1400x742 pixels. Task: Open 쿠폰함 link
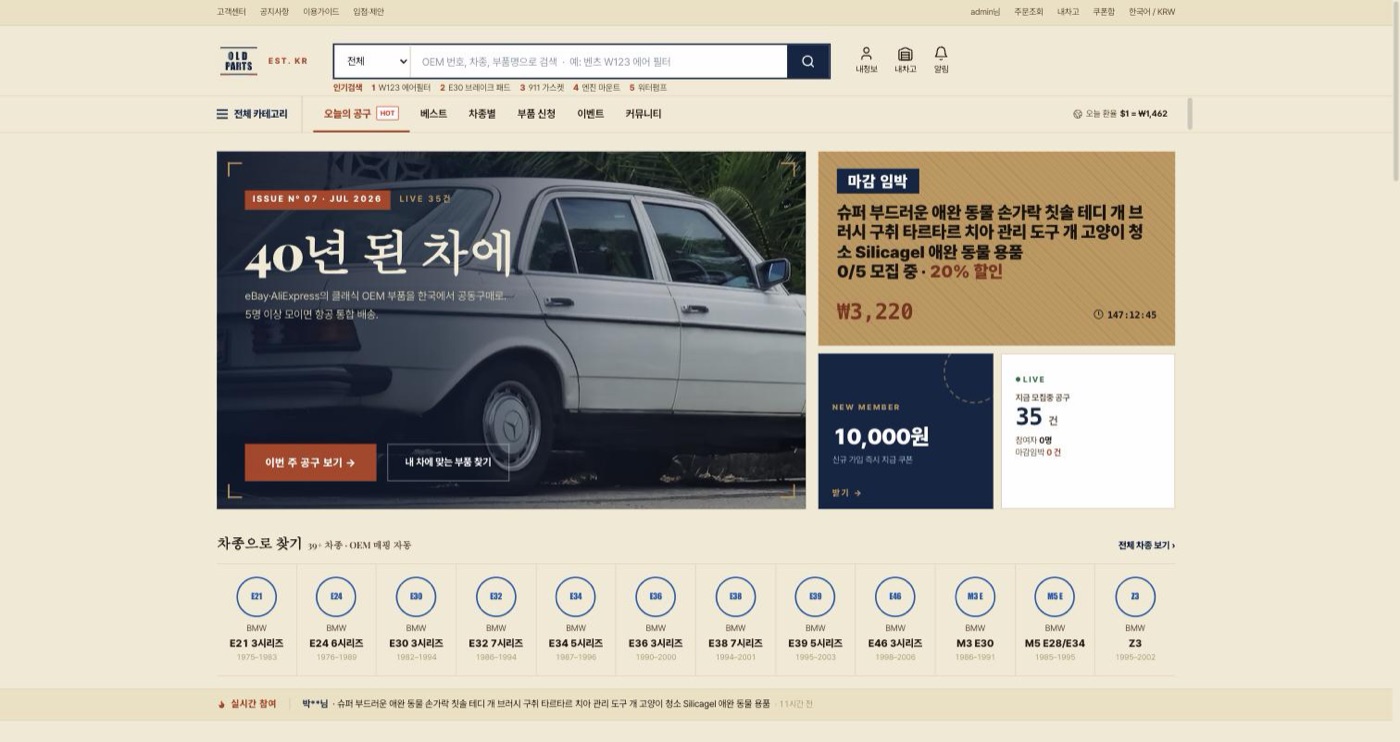(x=1103, y=12)
